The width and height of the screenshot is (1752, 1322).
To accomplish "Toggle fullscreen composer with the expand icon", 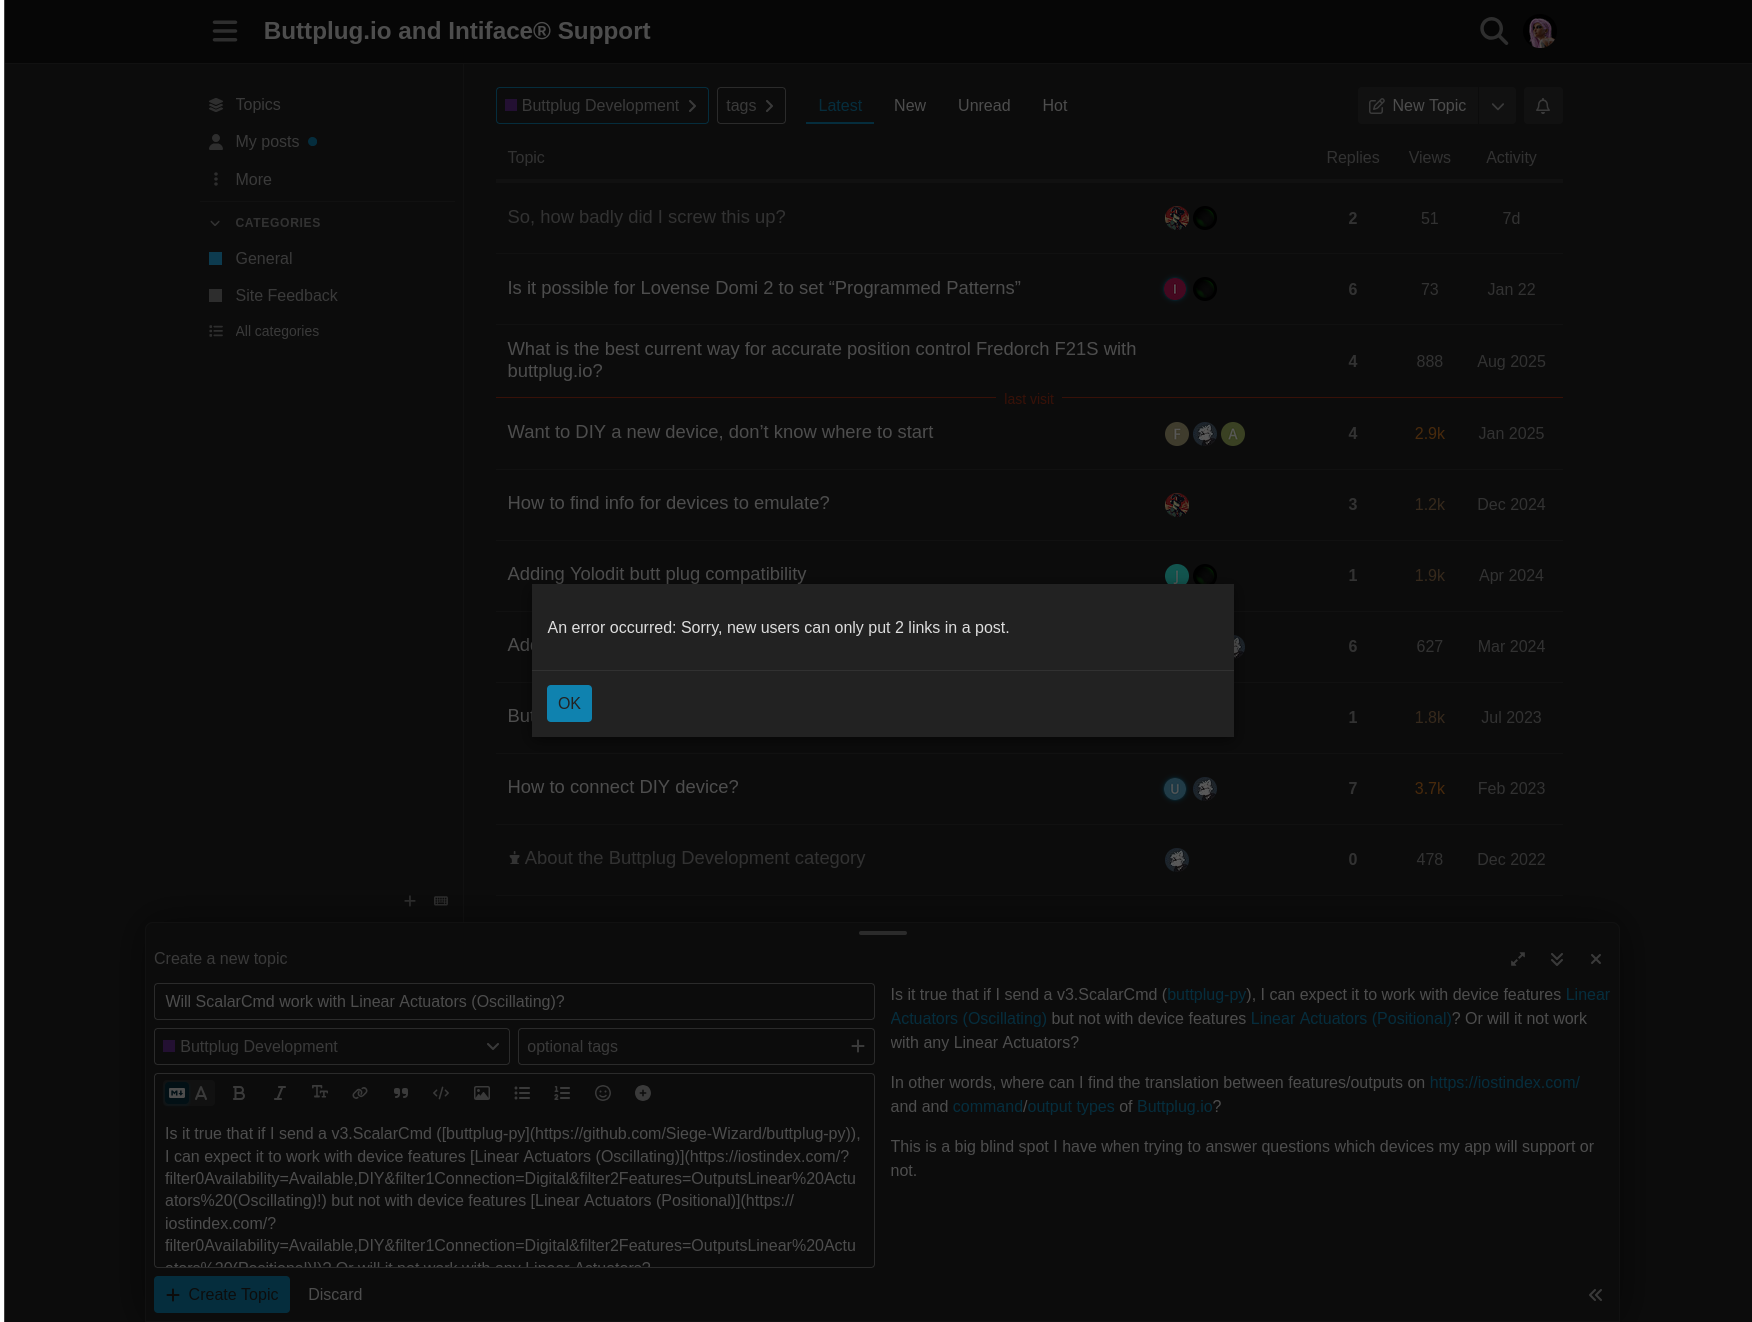I will point(1518,959).
